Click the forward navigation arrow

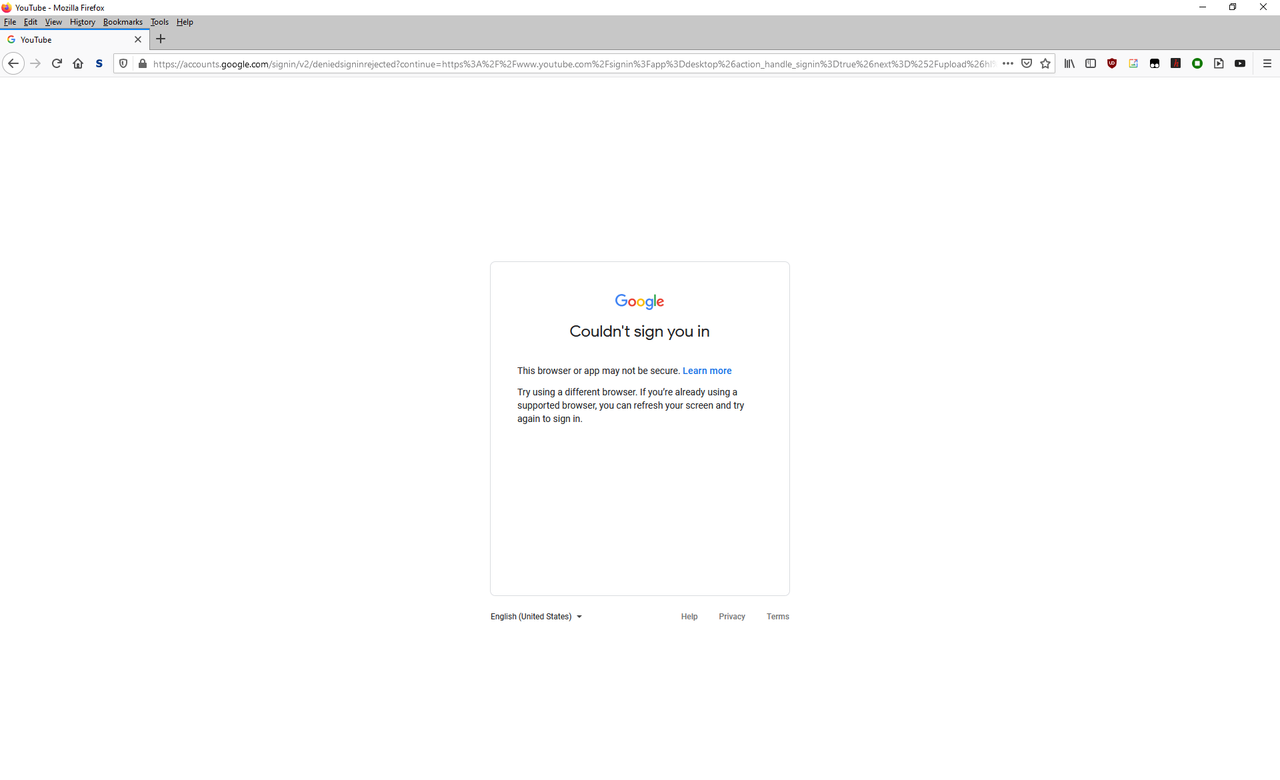pyautogui.click(x=35, y=63)
